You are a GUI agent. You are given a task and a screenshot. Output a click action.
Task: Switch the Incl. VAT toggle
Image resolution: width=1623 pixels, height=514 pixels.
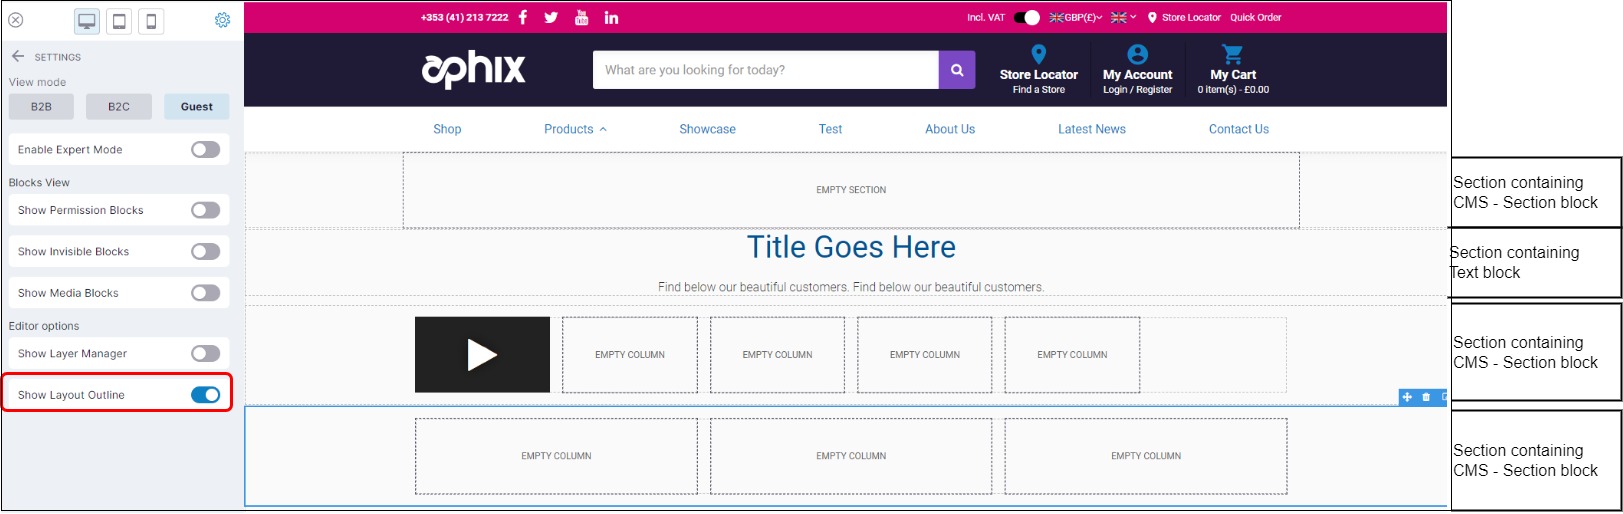click(1027, 17)
